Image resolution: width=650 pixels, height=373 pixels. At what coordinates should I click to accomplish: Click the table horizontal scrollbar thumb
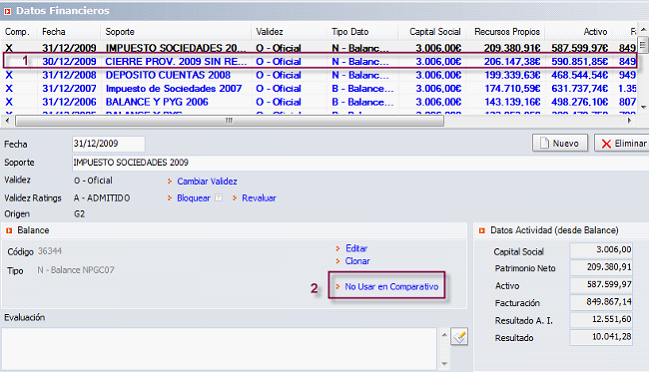point(229,121)
